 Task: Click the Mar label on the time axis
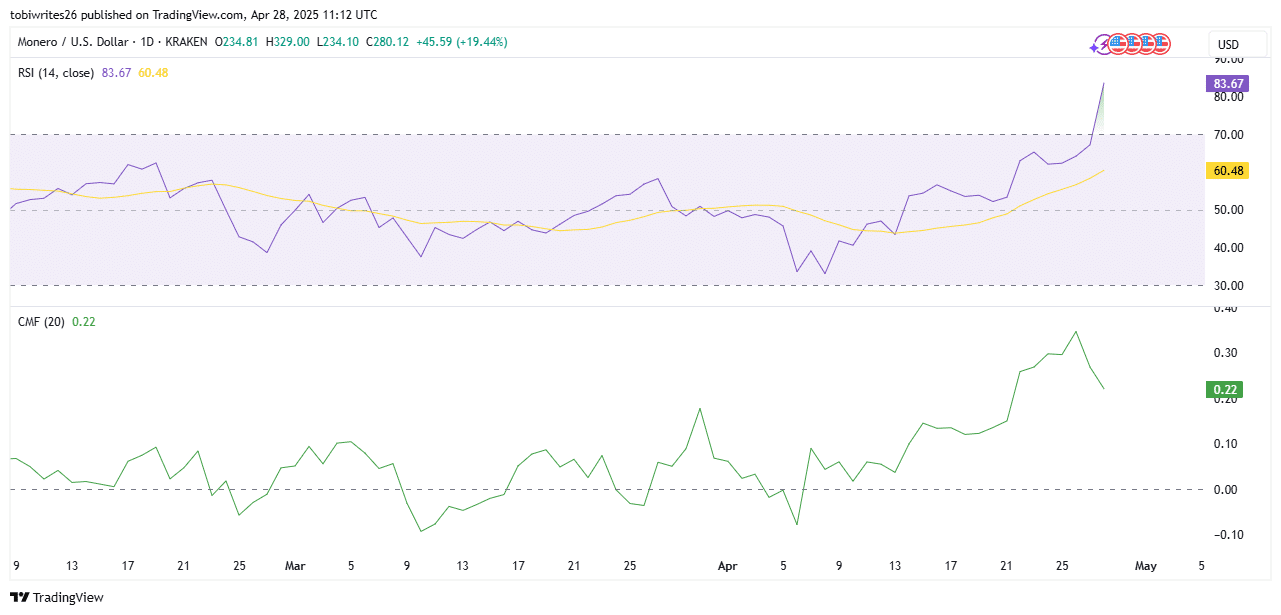pos(295,566)
